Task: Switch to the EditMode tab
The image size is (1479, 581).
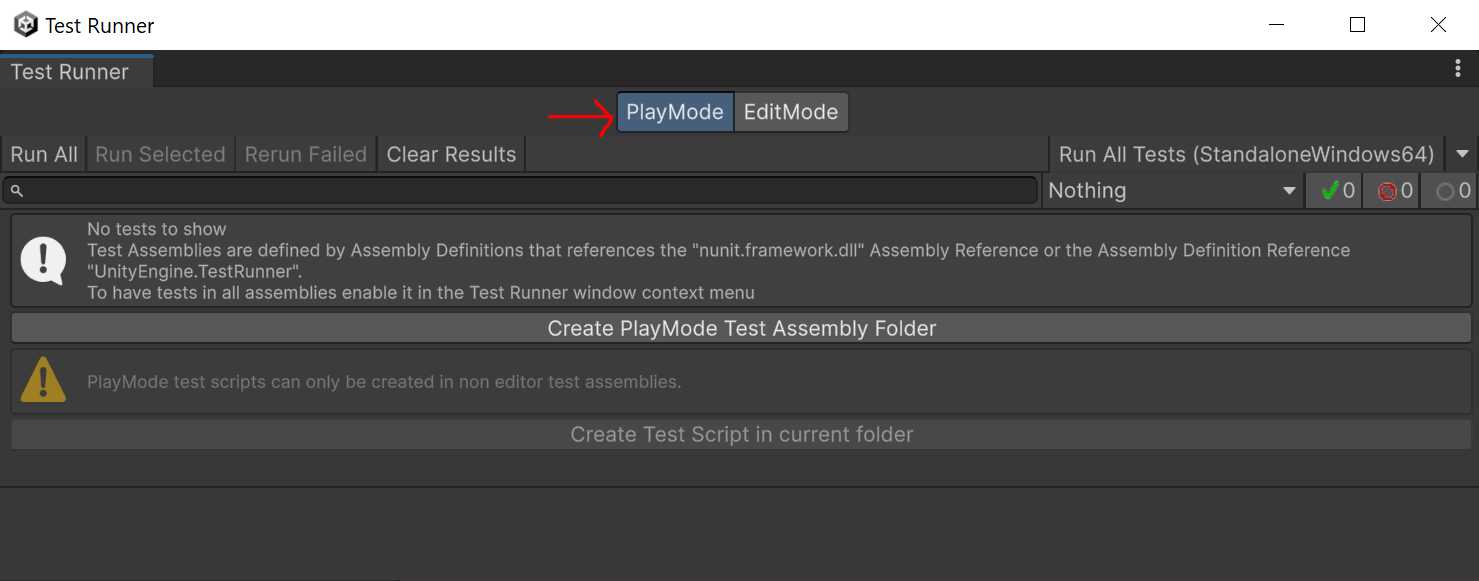Action: tap(791, 112)
